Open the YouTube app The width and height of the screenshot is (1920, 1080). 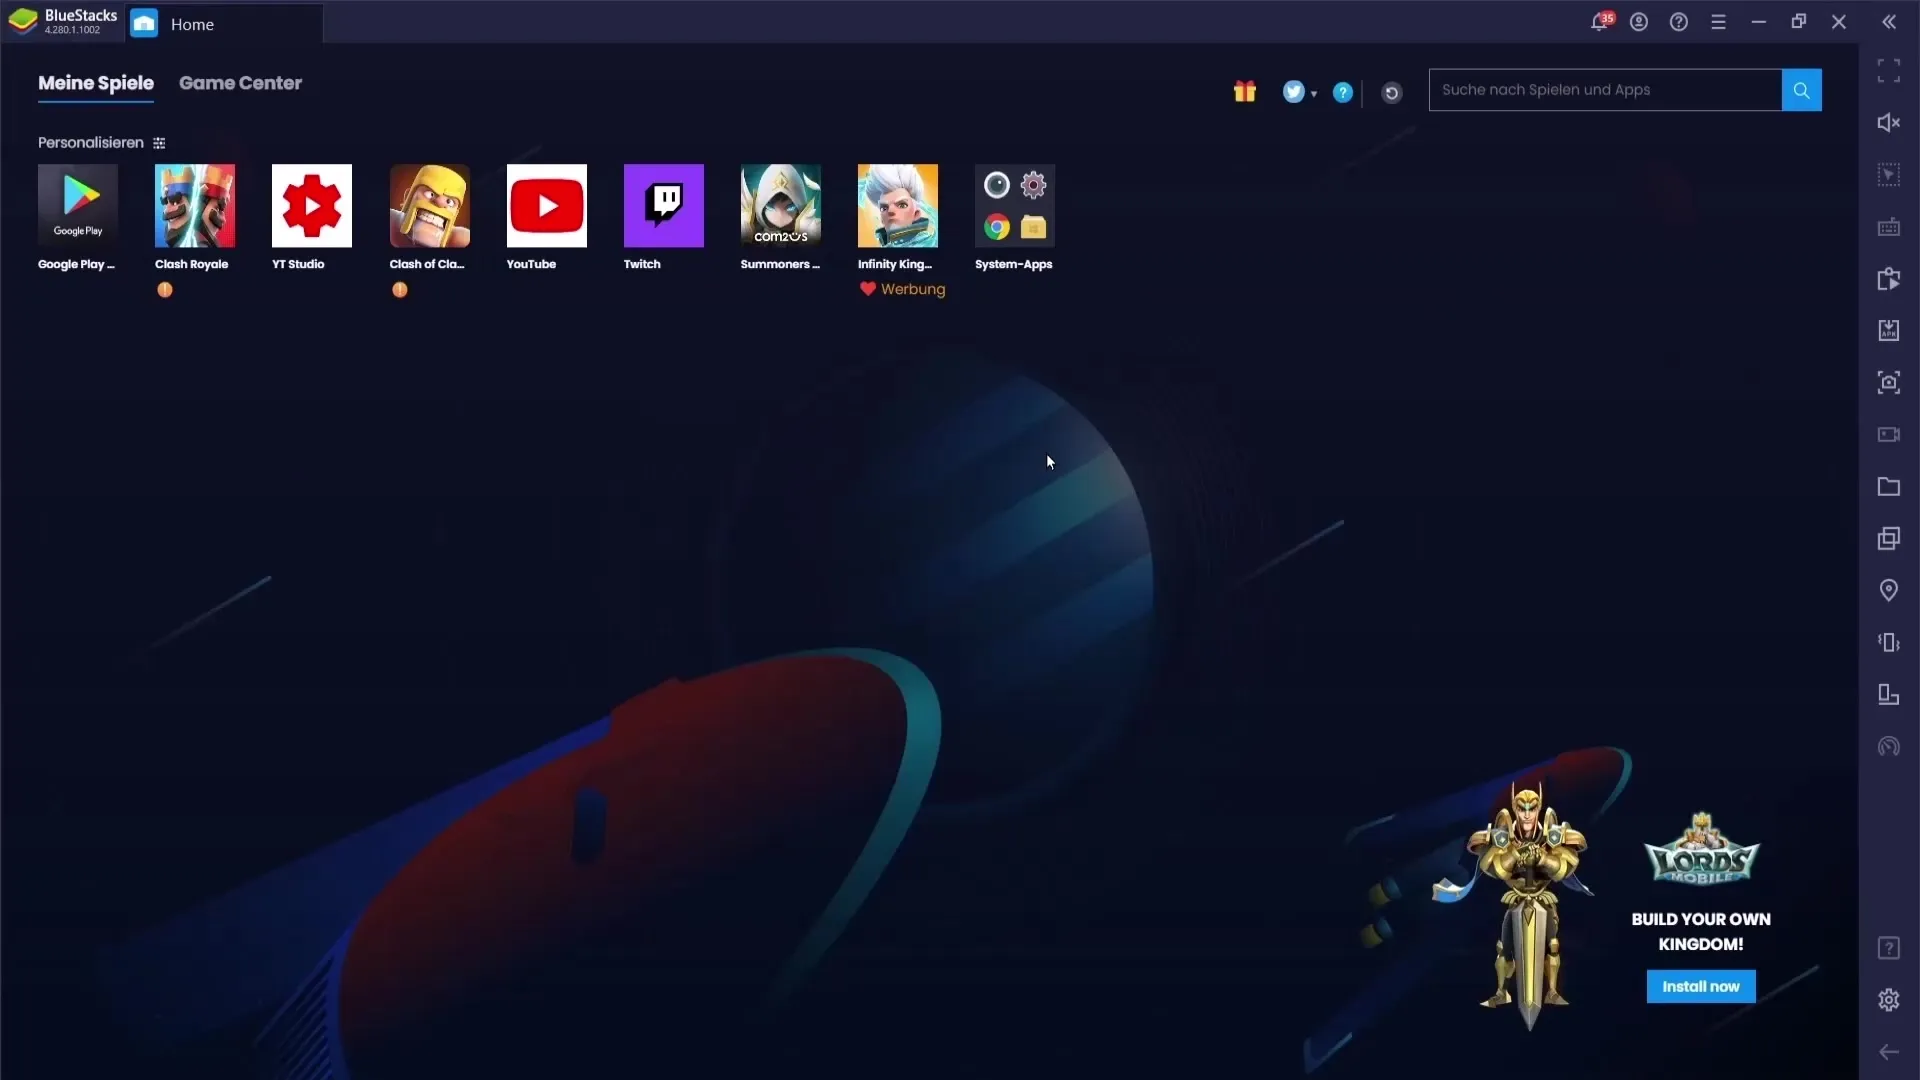point(546,206)
